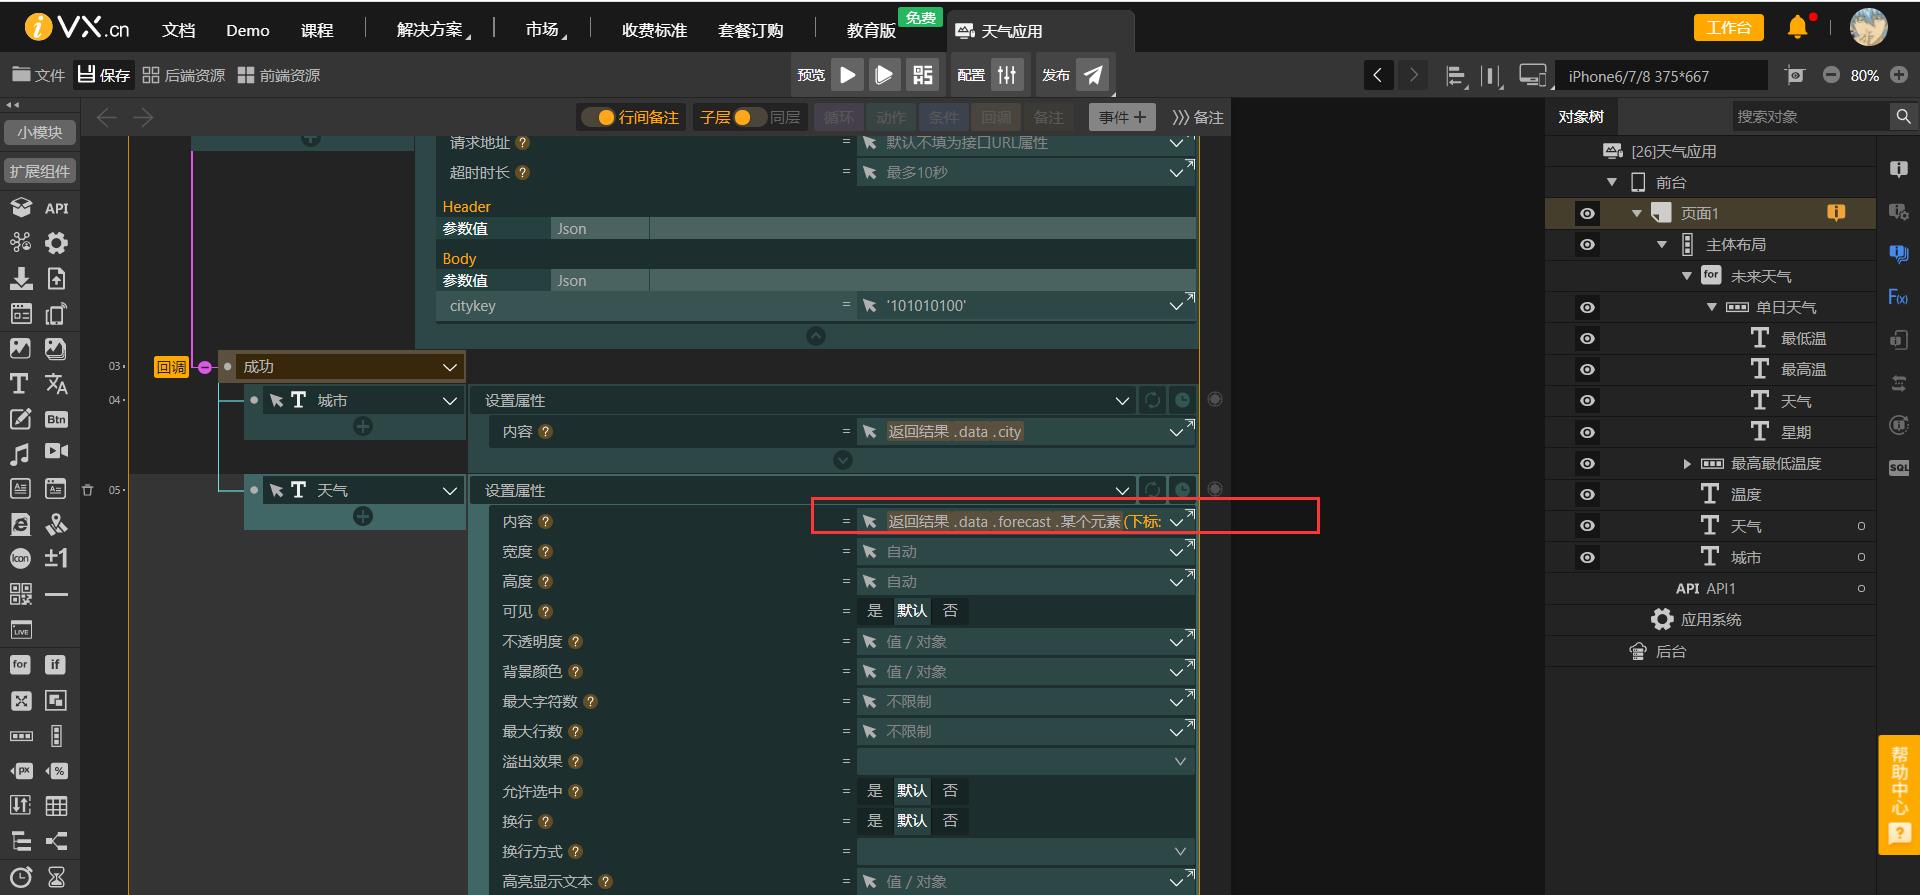Select the QR code component in the sidebar
Viewport: 1920px width, 895px height.
(x=20, y=594)
